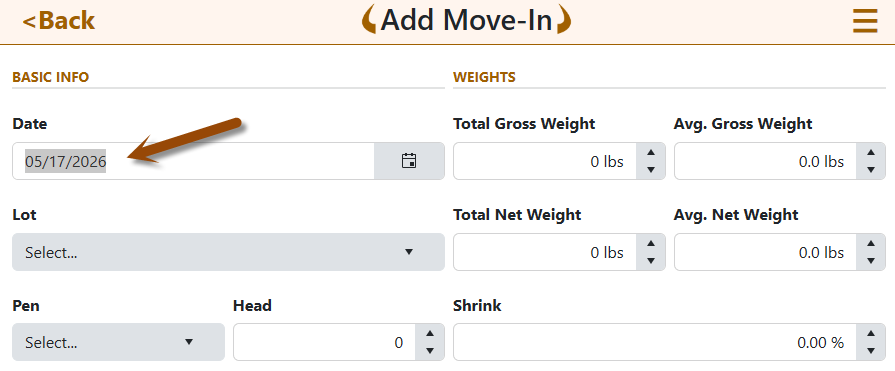Decrease Shrink percentage with down arrow

[871, 351]
